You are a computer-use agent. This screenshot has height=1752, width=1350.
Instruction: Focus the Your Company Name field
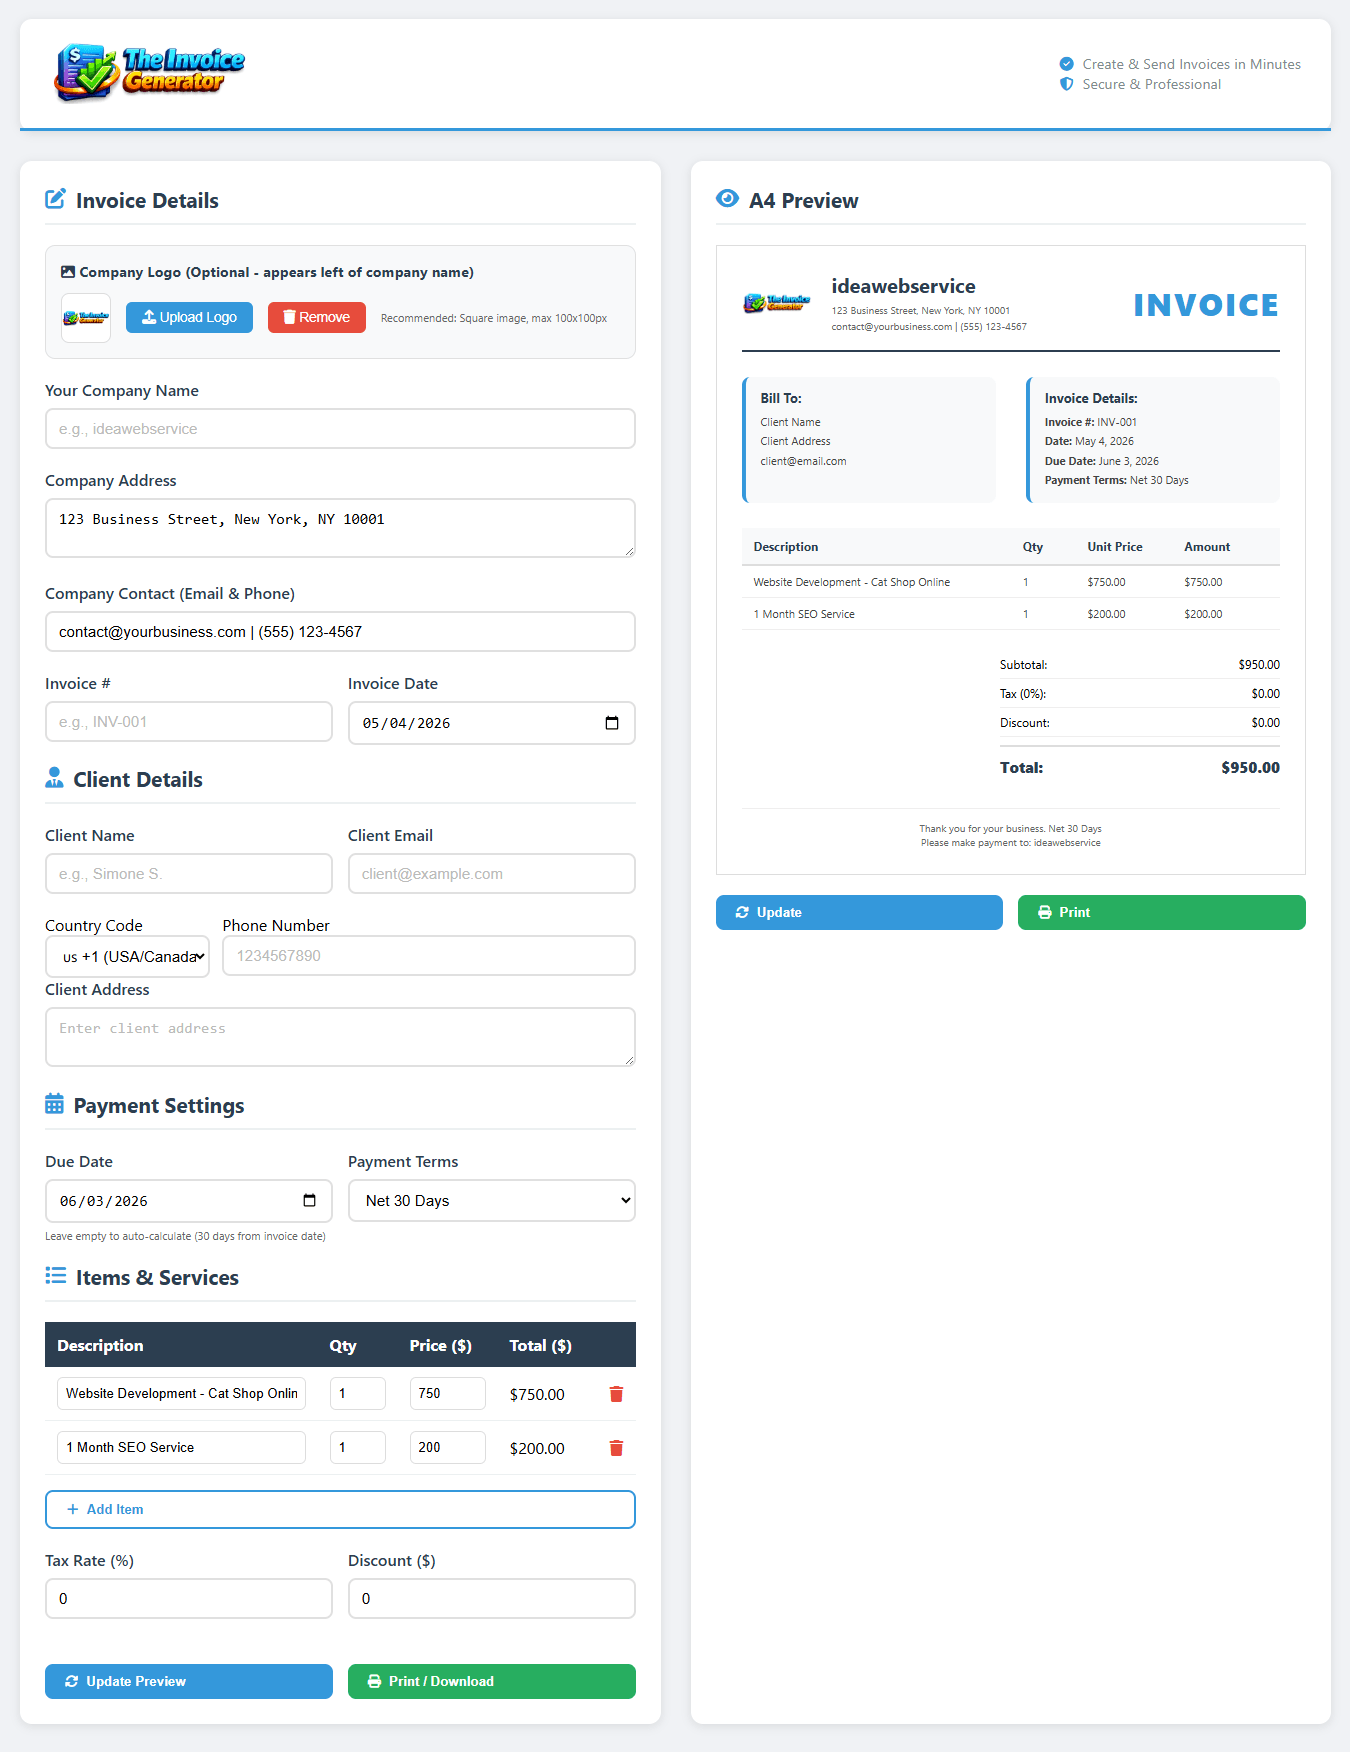tap(340, 428)
